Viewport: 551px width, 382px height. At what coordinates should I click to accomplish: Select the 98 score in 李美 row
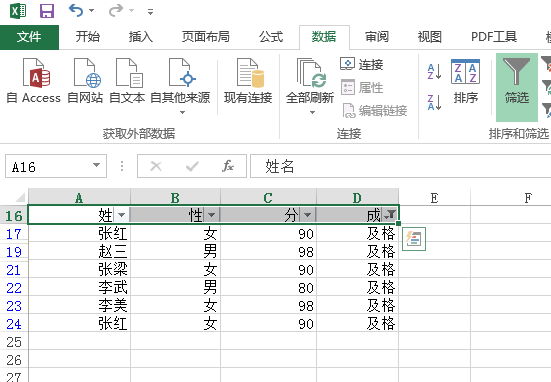coord(269,305)
